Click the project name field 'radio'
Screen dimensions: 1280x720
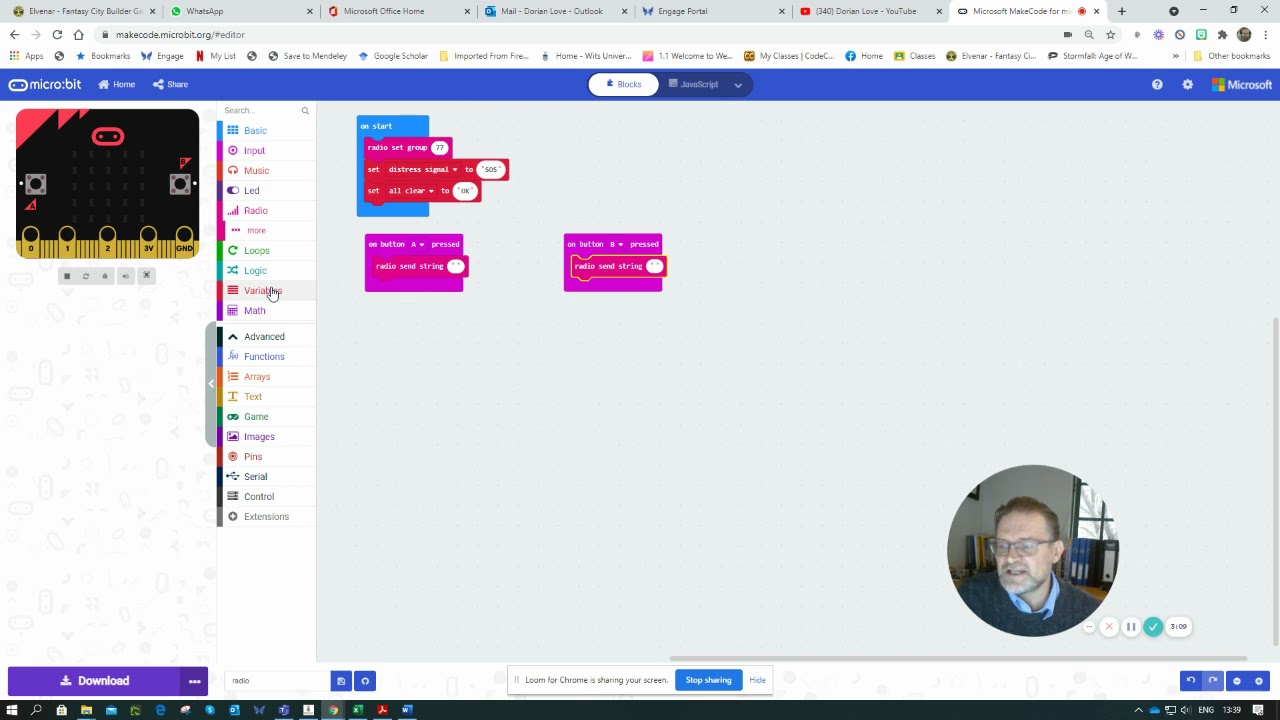click(278, 681)
